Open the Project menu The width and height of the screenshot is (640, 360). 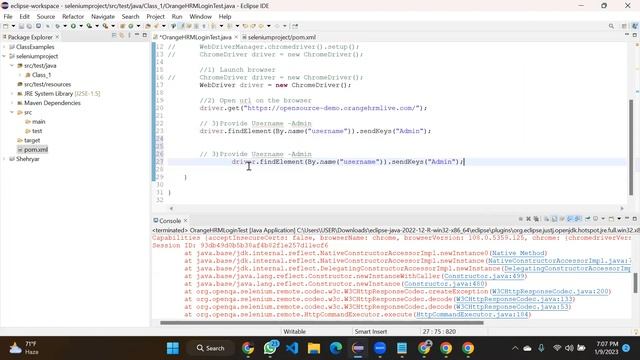(156, 16)
